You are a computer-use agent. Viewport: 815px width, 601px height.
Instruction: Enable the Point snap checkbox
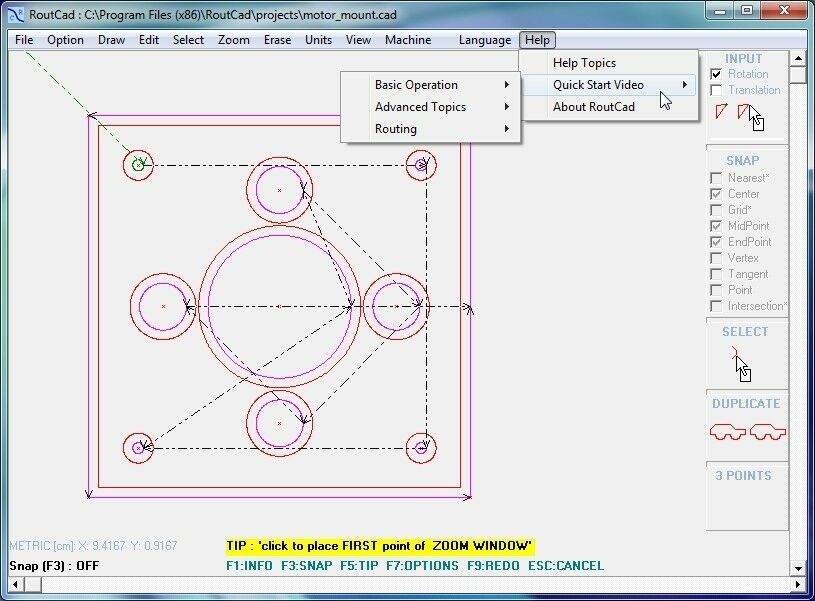[716, 290]
